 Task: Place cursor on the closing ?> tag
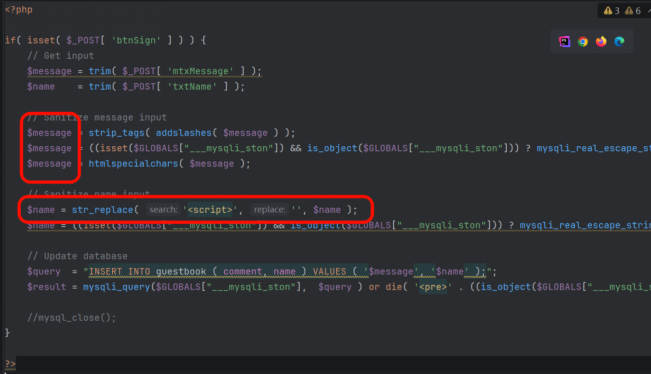point(10,364)
